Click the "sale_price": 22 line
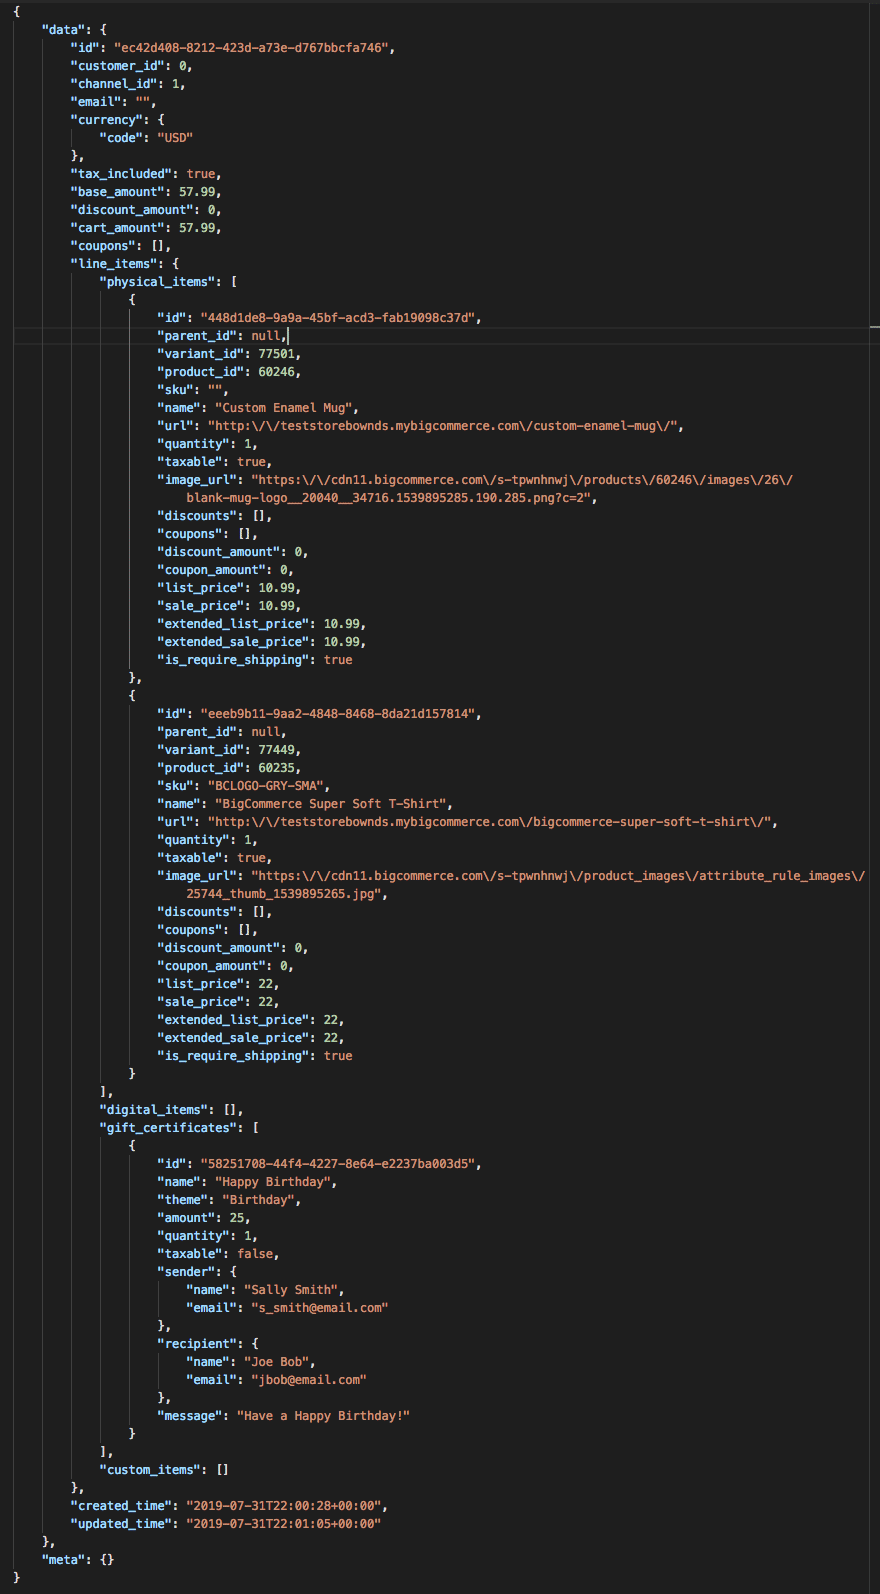This screenshot has width=880, height=1594. click(218, 1002)
